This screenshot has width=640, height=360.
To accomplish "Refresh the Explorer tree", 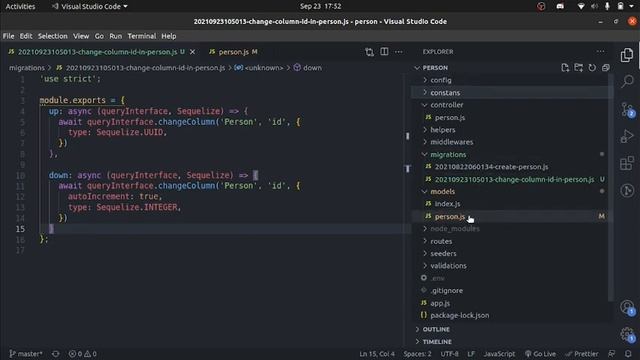I will click(x=592, y=68).
